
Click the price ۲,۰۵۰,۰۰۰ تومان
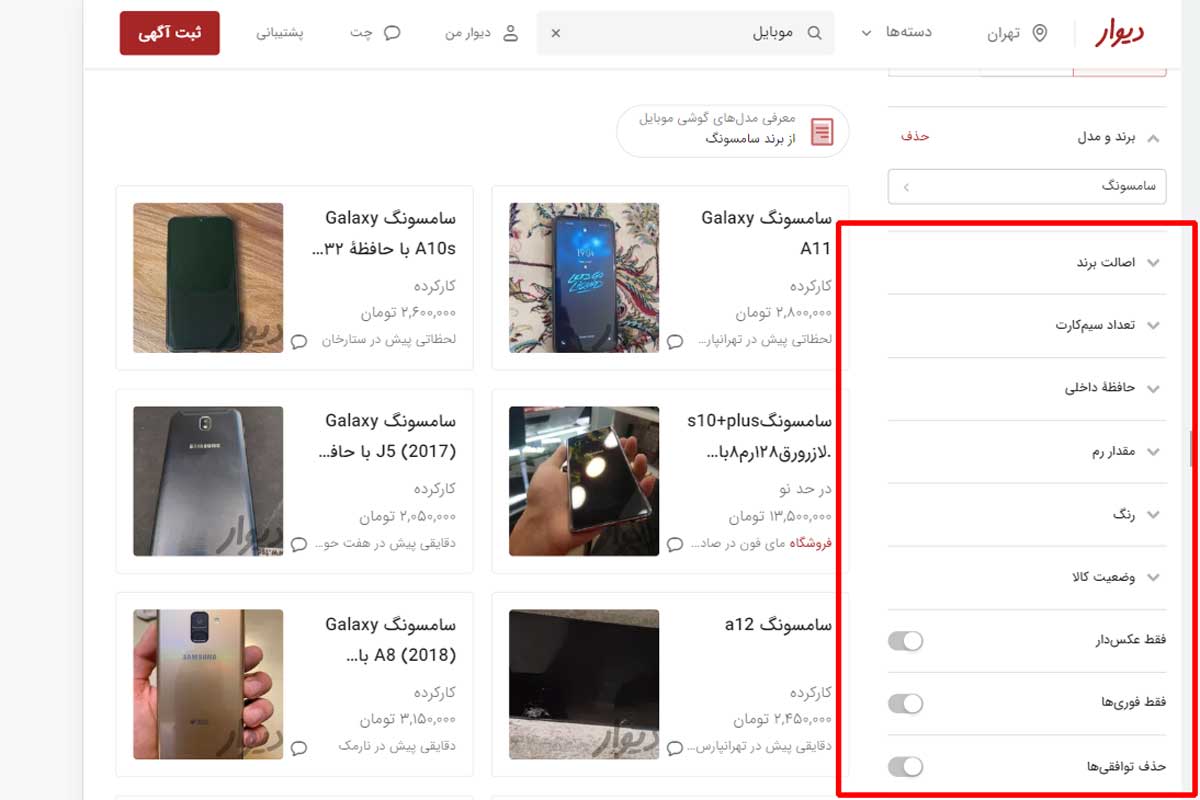pos(408,517)
